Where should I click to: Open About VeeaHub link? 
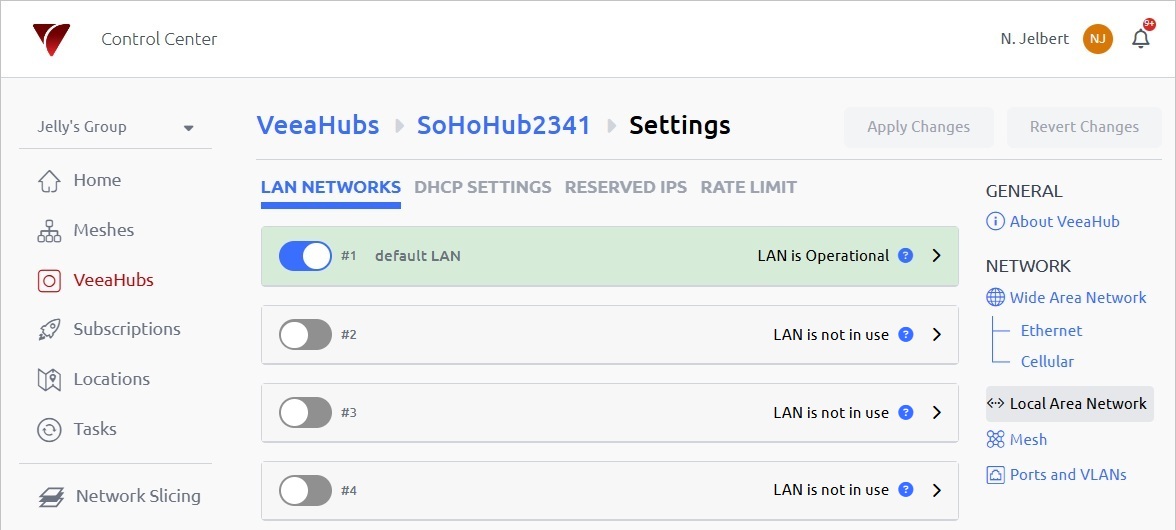click(1064, 222)
